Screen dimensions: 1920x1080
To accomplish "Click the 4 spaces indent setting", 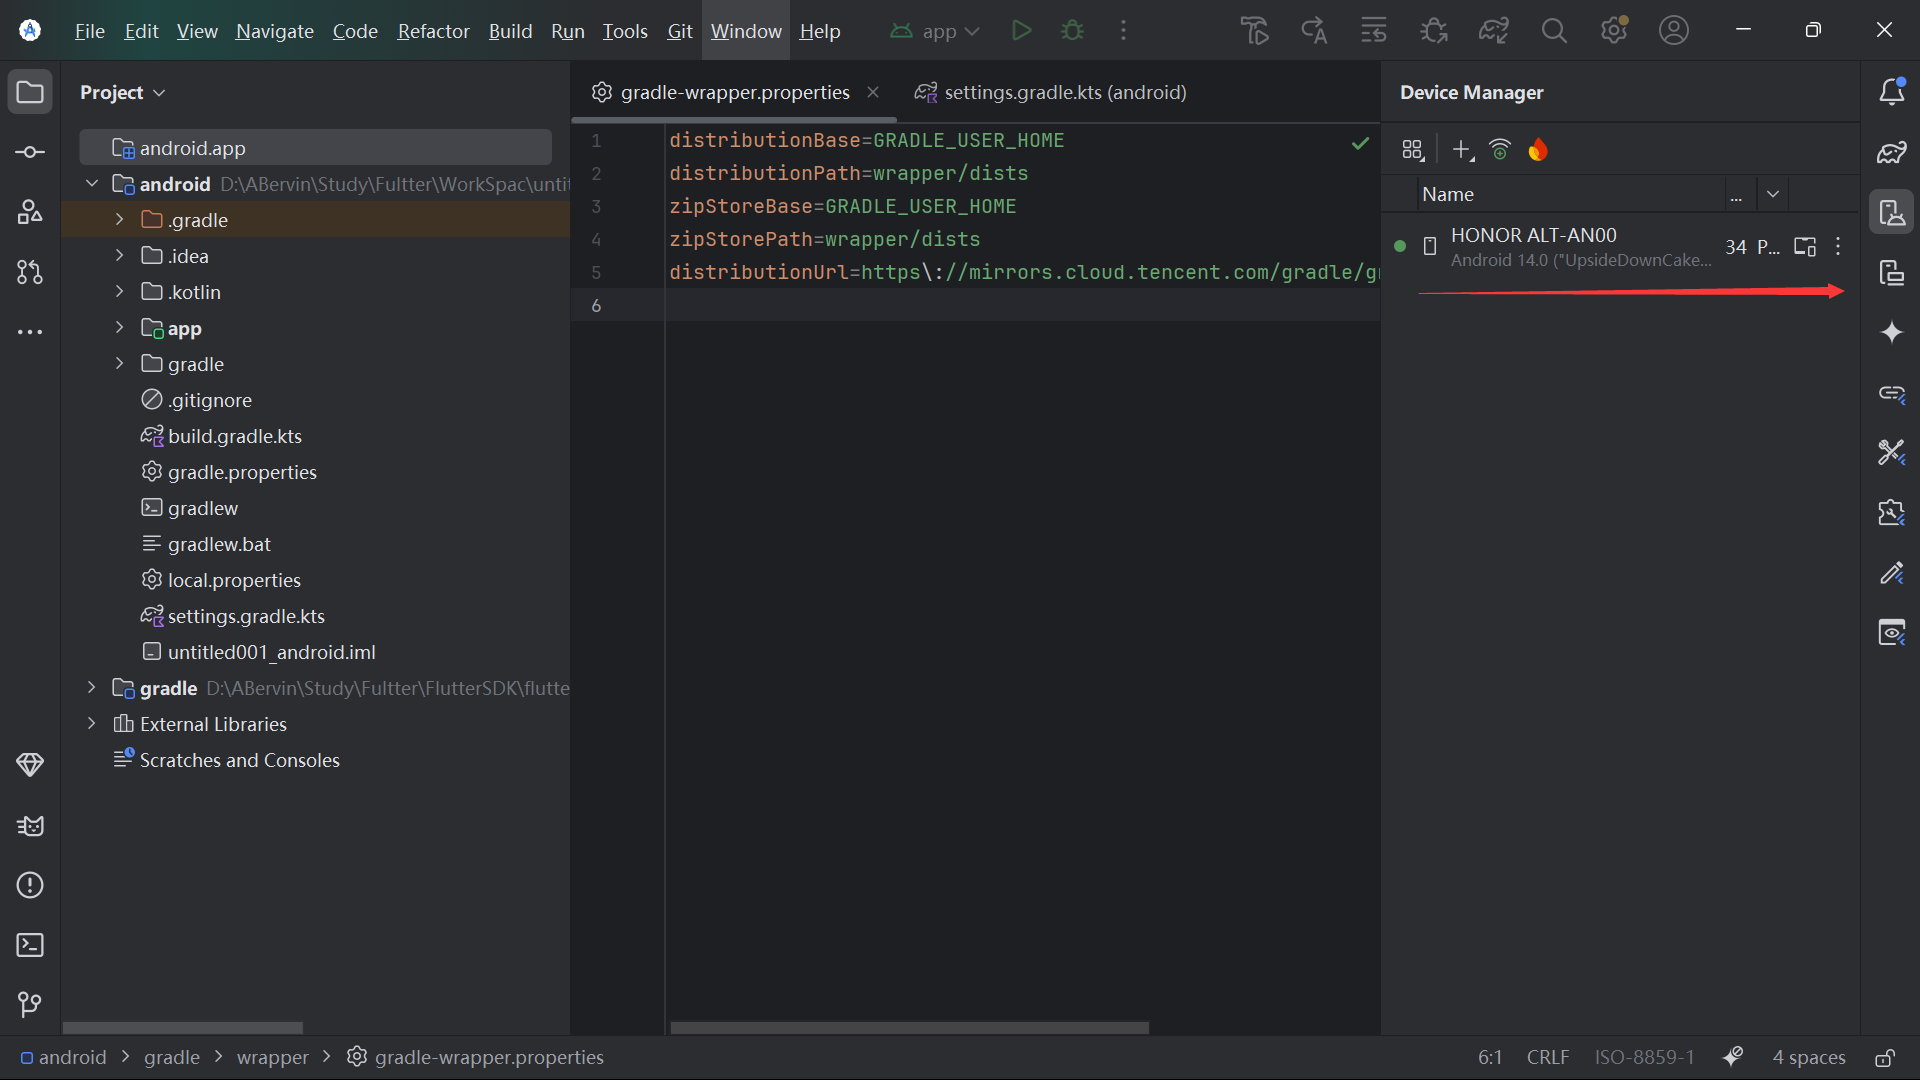I will tap(1808, 1058).
